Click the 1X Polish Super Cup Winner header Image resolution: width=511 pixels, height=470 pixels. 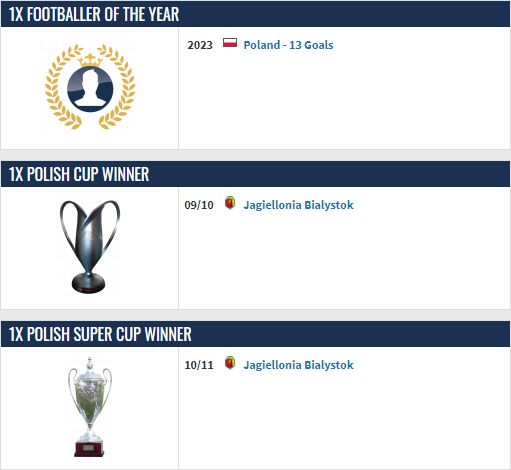[255, 334]
